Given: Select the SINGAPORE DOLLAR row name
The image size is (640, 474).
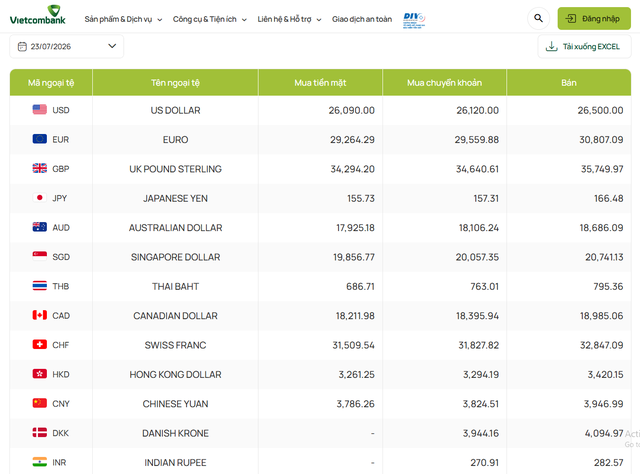Looking at the screenshot, I should click(x=176, y=257).
